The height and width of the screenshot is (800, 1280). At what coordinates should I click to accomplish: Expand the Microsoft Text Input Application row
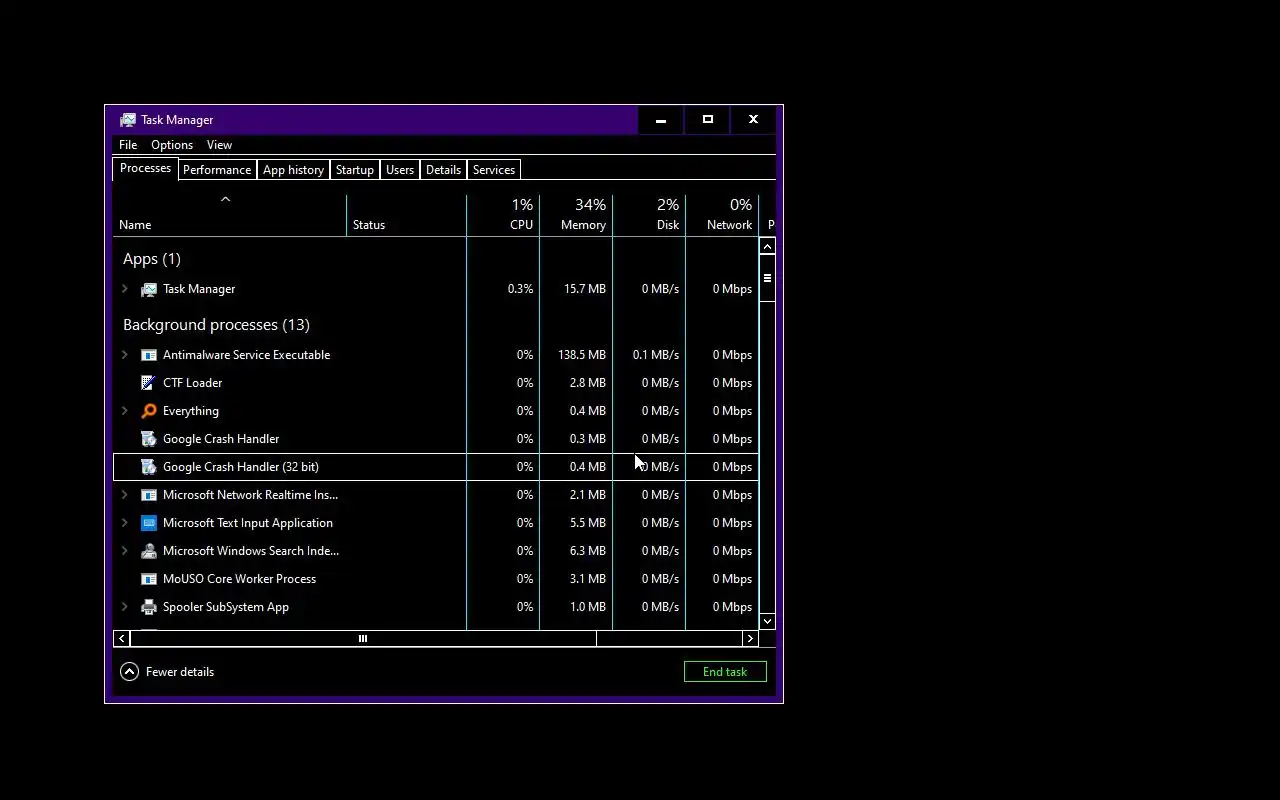click(125, 523)
